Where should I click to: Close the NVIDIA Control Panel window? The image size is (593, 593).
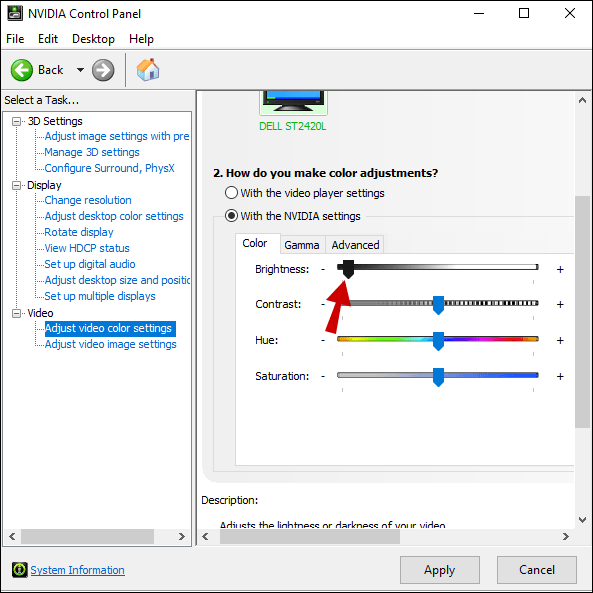pos(570,14)
